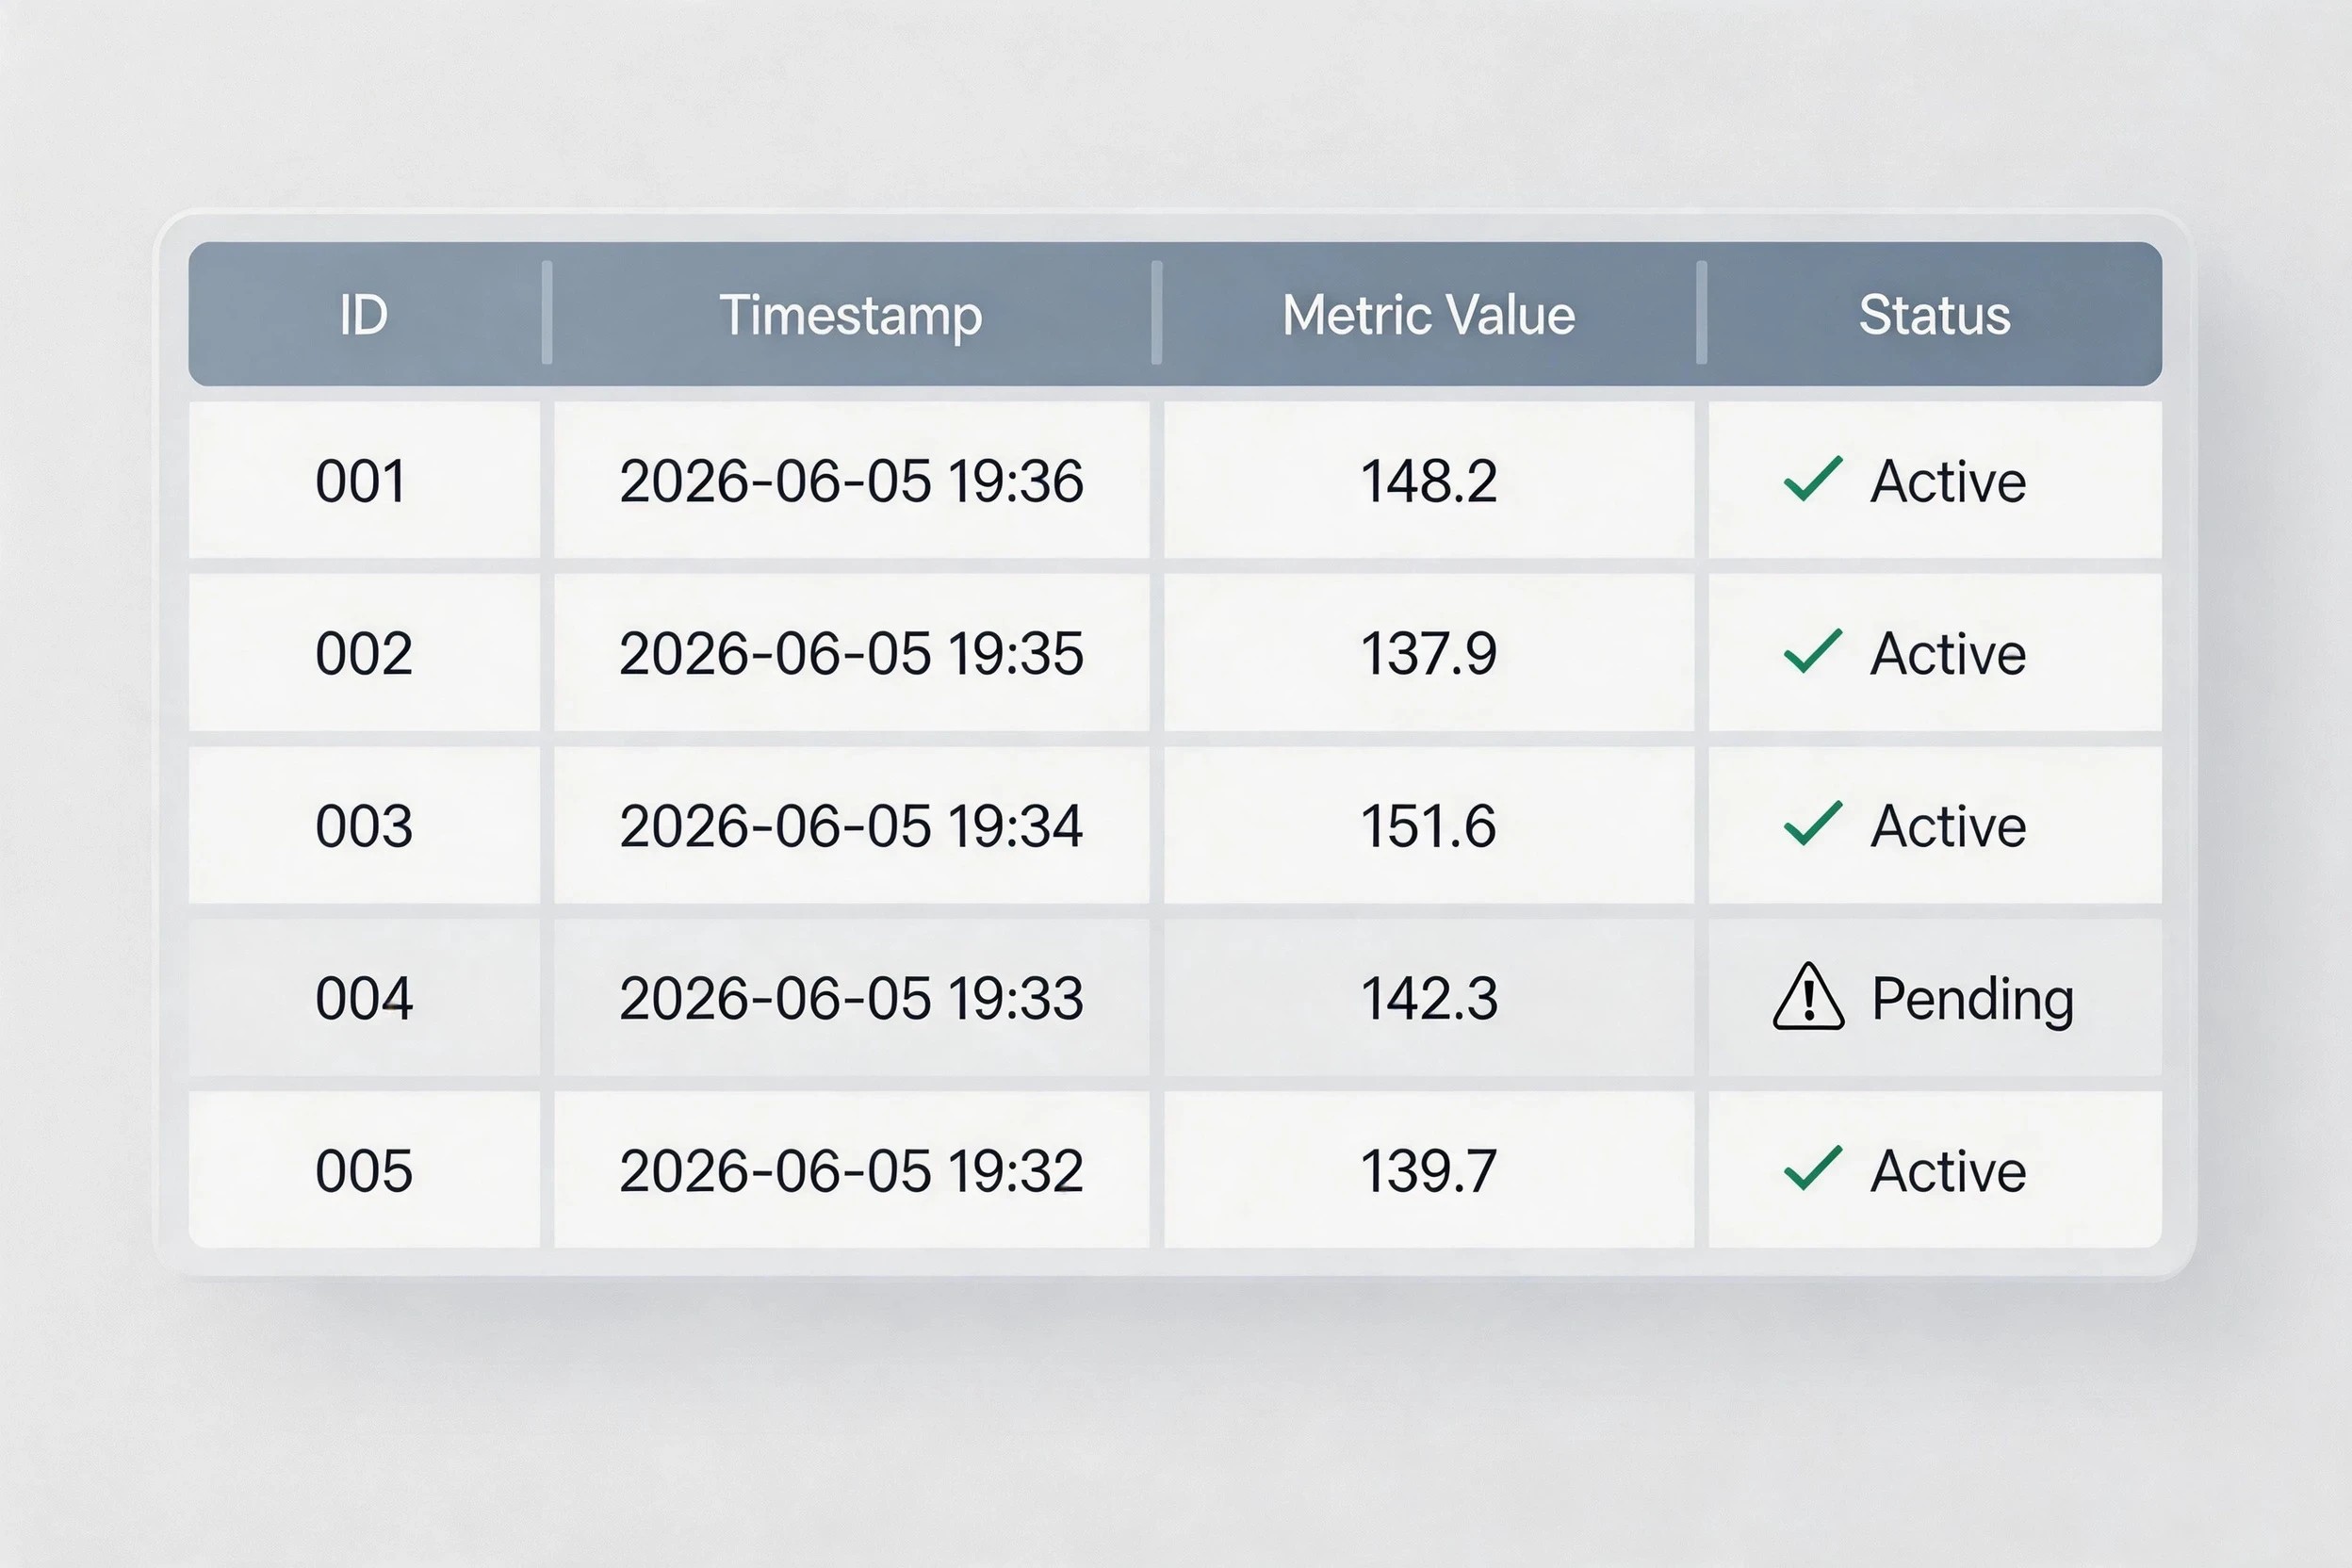Click the metric value 139.7 cell

tap(1429, 1170)
